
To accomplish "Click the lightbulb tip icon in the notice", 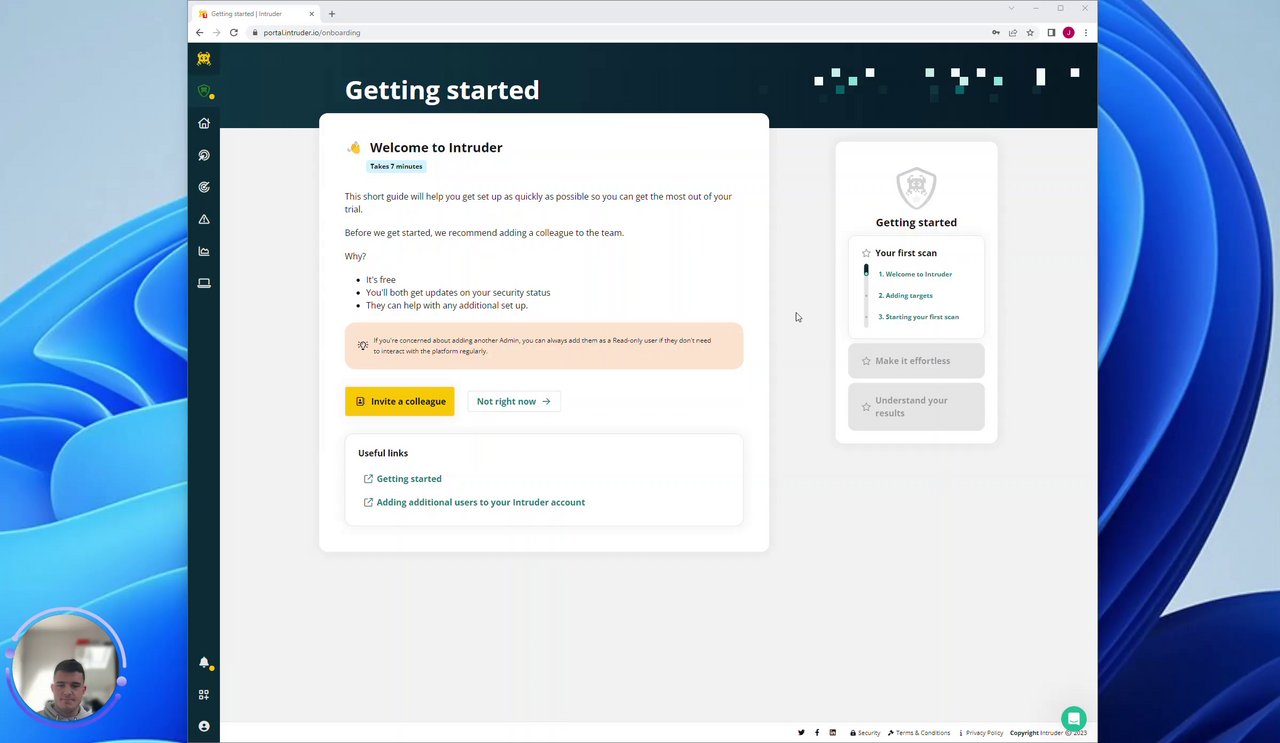I will (363, 345).
